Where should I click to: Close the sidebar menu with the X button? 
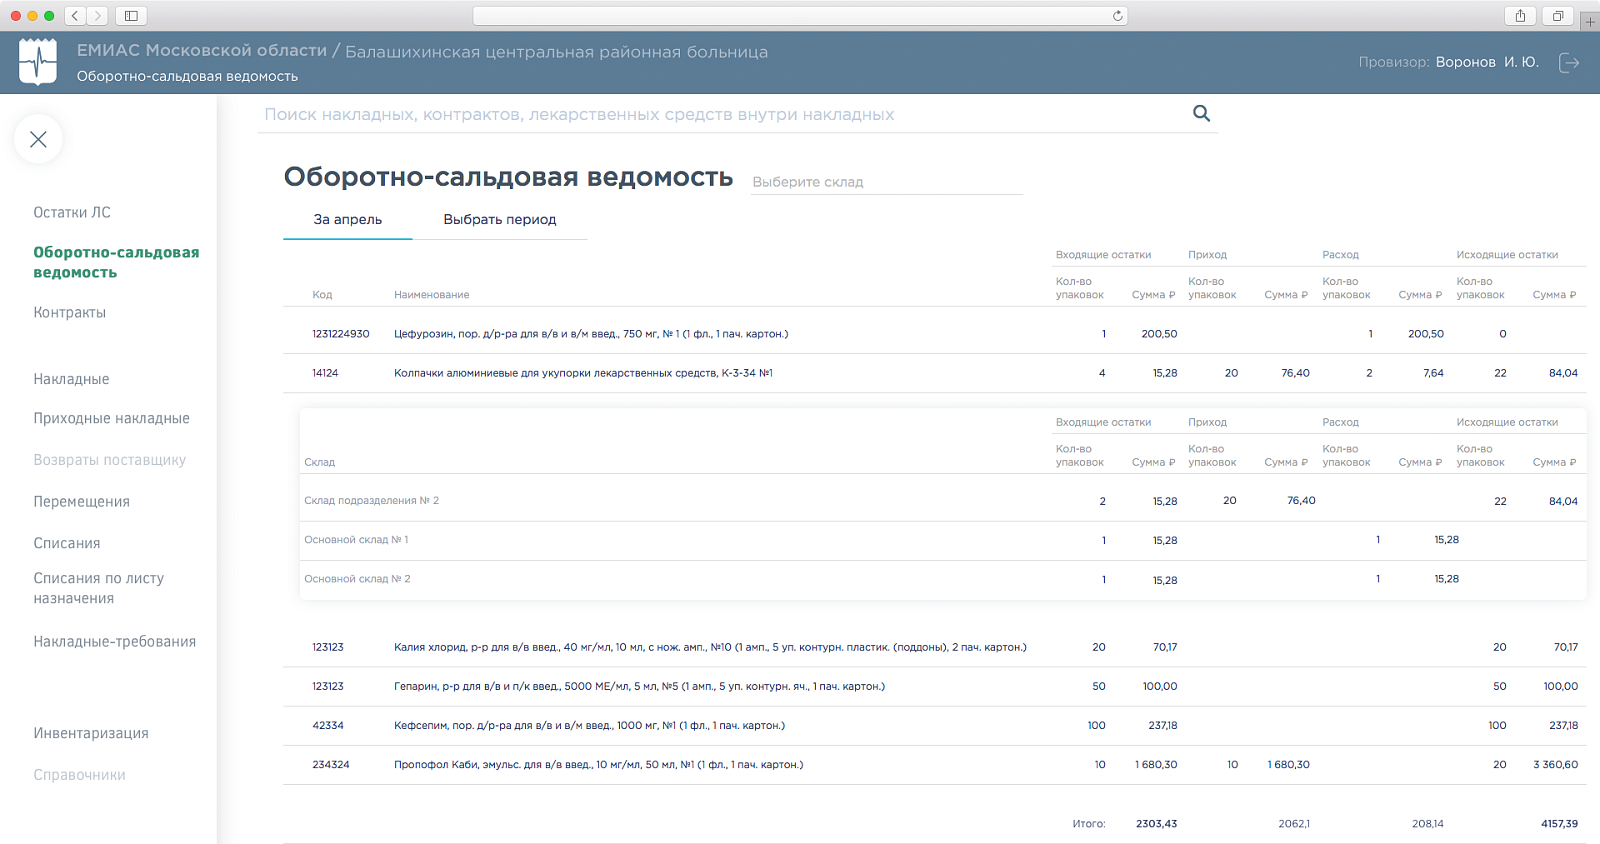pos(38,139)
